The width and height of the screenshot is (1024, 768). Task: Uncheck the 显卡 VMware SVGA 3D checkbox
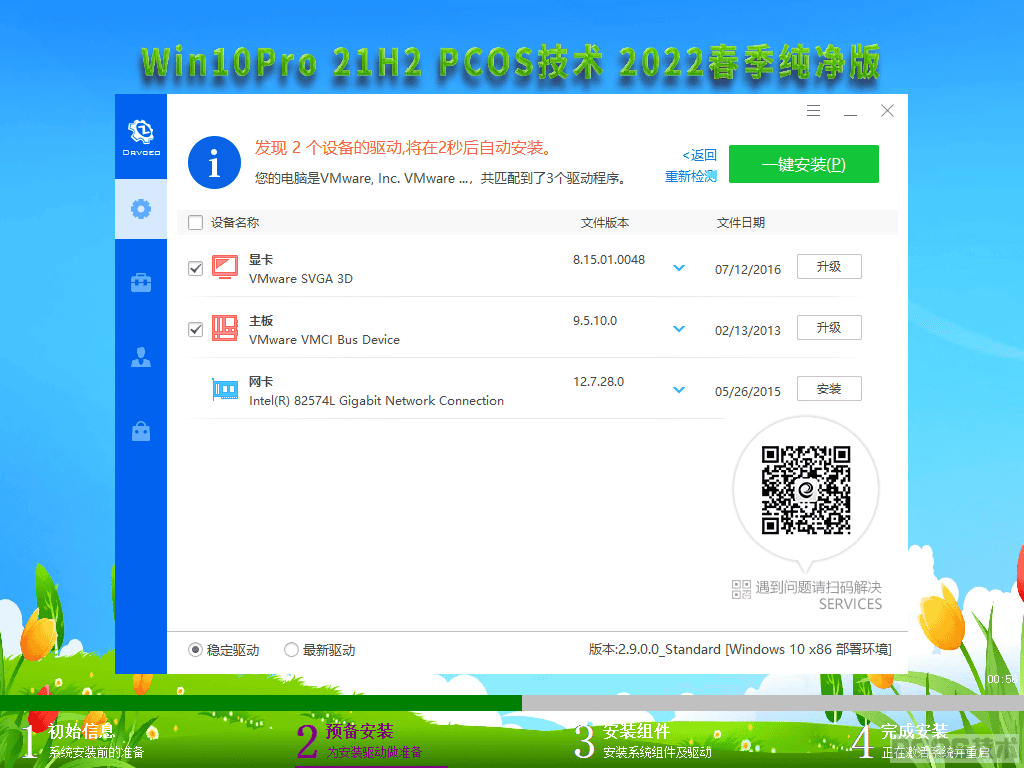tap(195, 268)
